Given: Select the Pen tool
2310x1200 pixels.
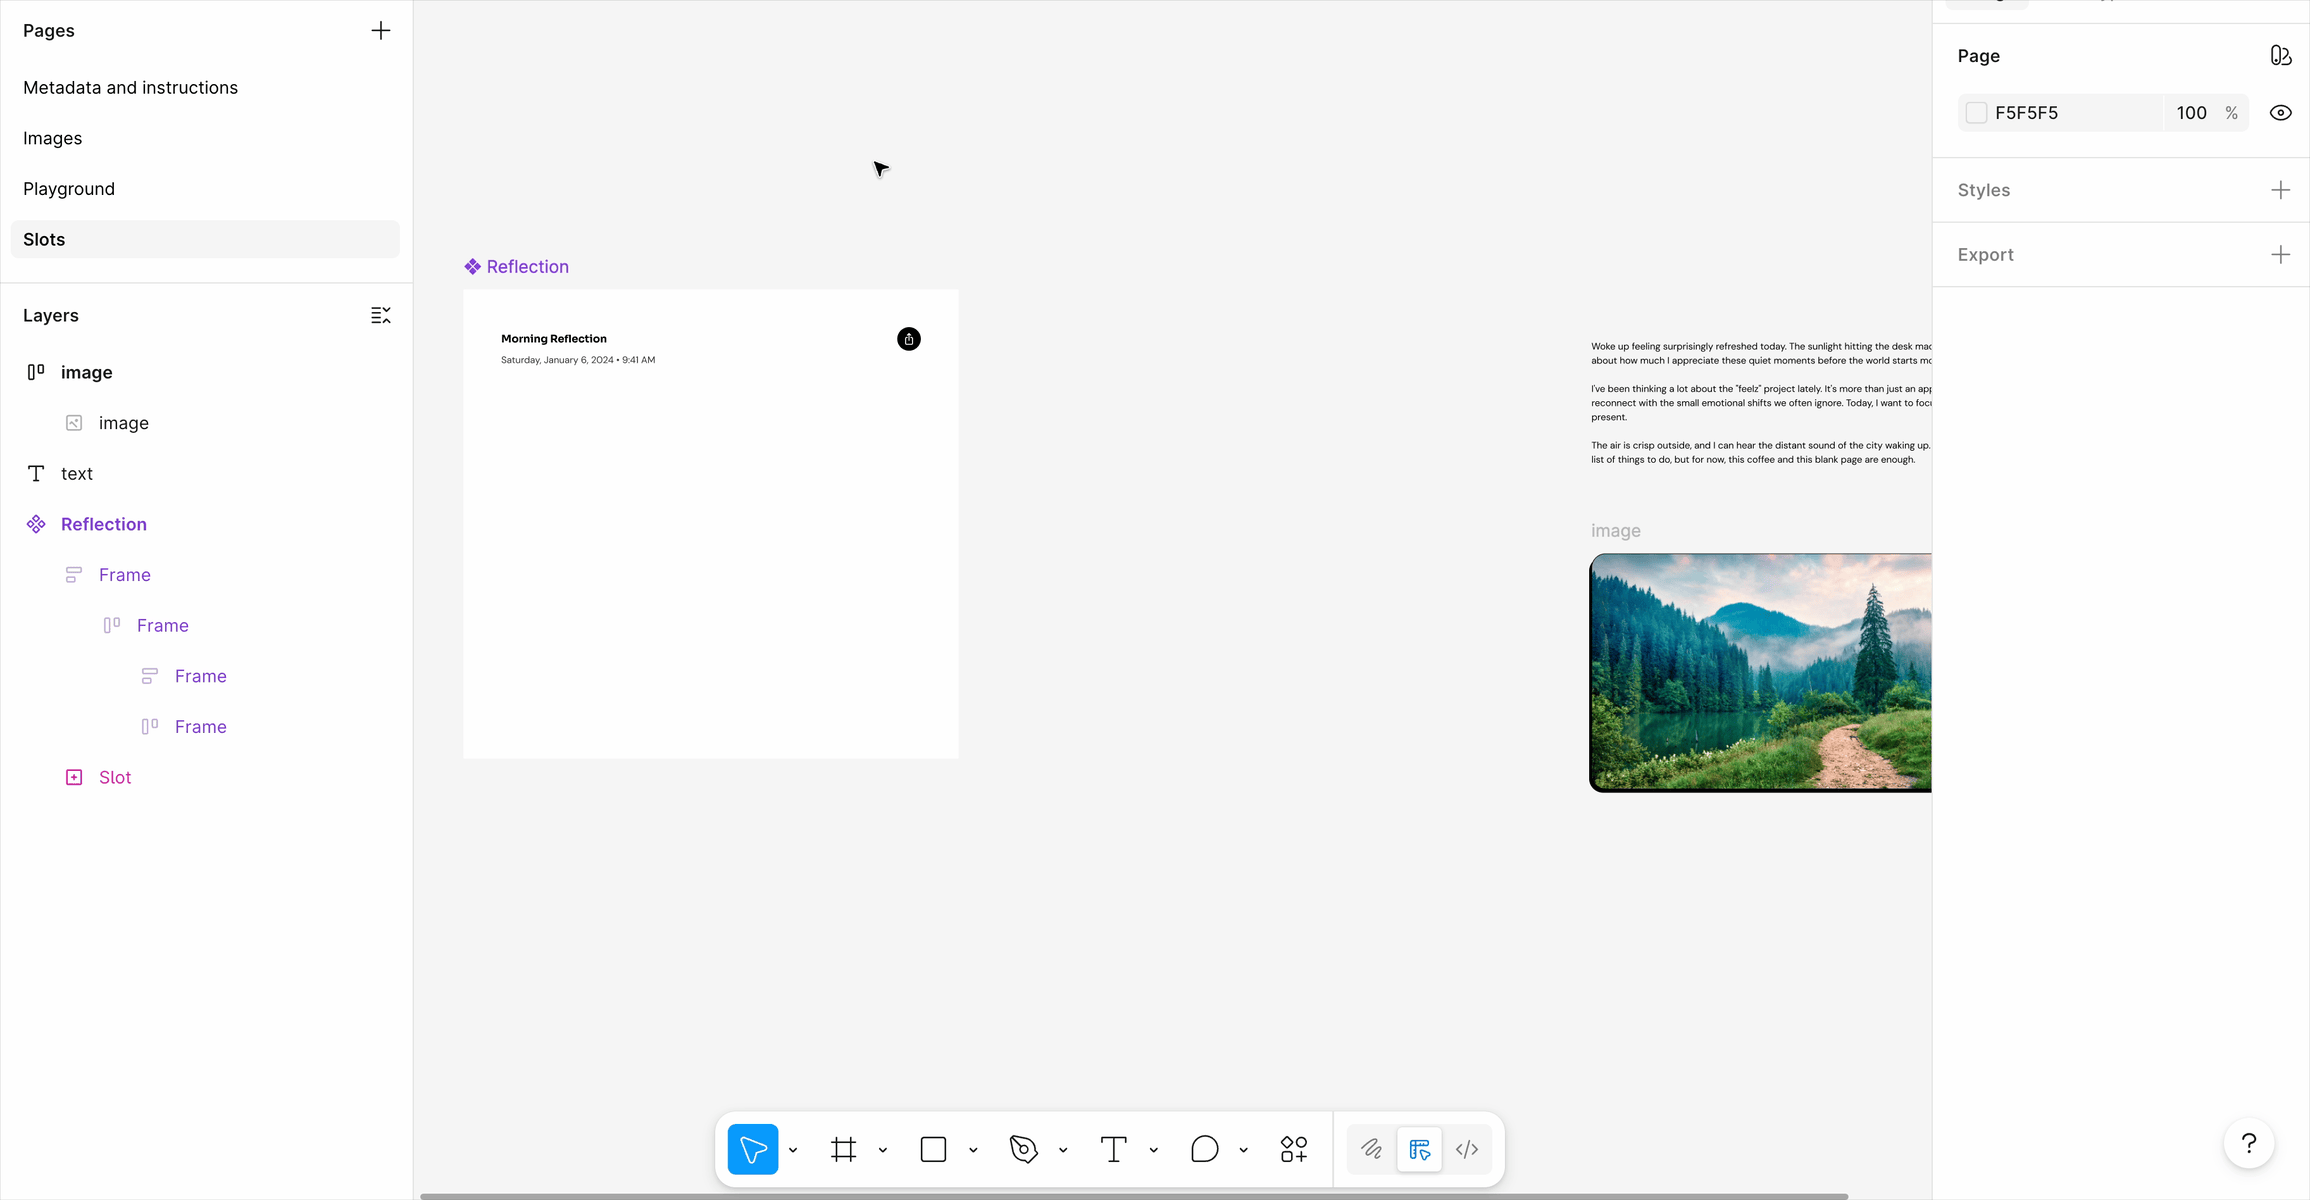Looking at the screenshot, I should [1023, 1149].
